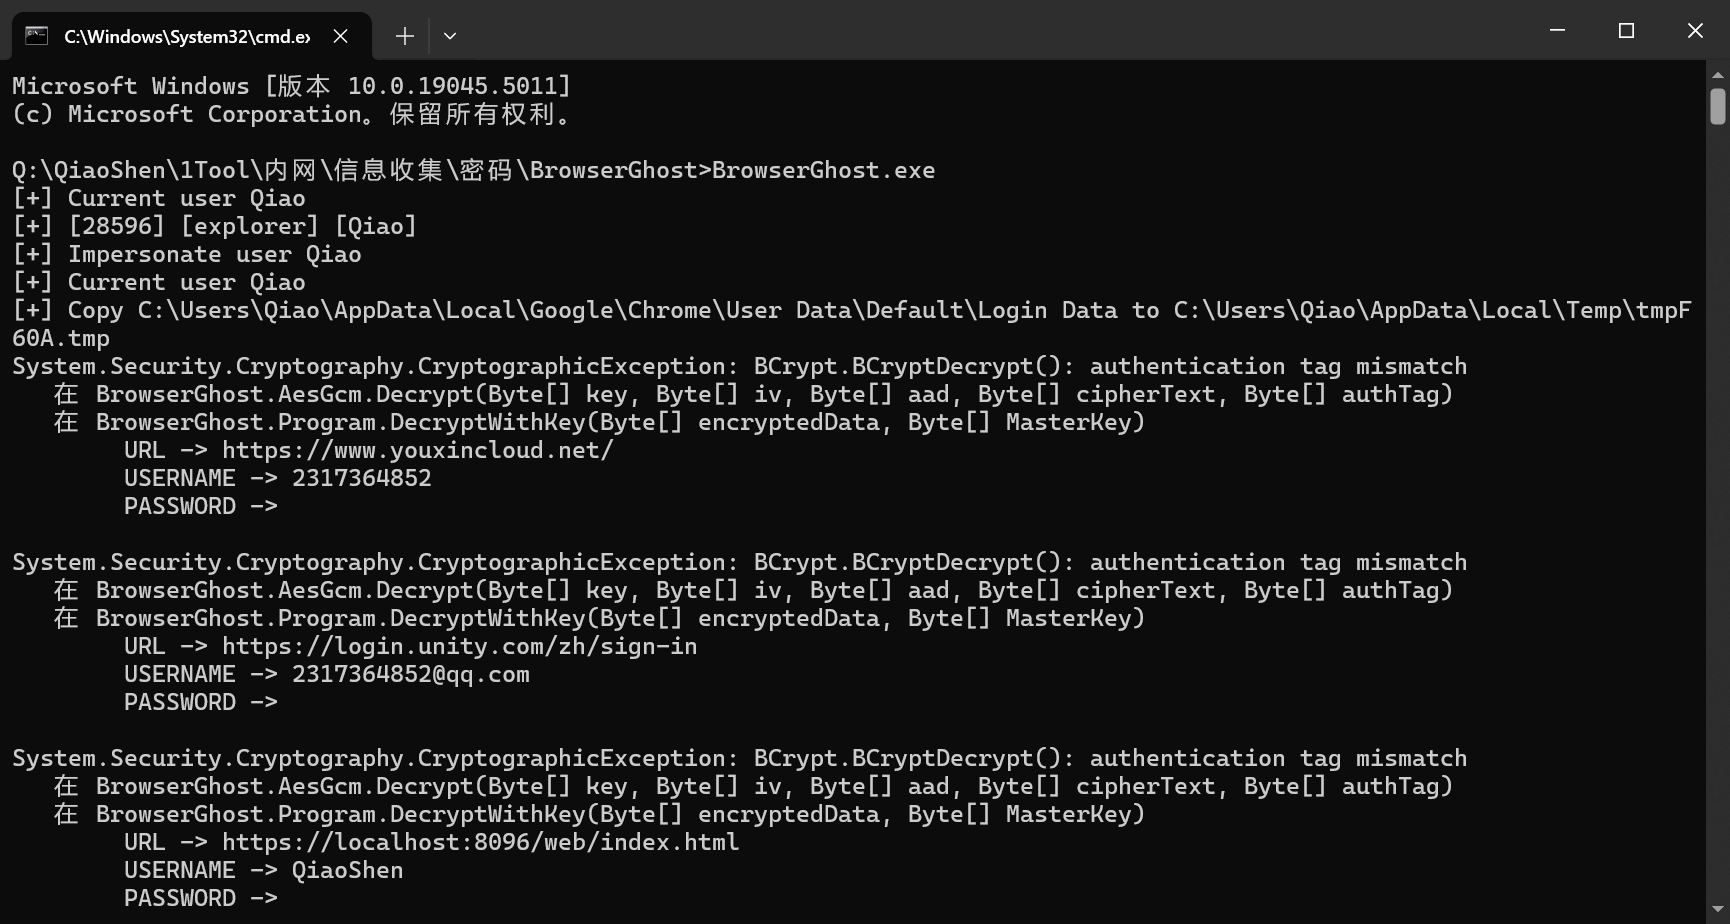Select the C:\Windows\System32\cmd.exe tab
Image resolution: width=1730 pixels, height=924 pixels.
point(186,36)
